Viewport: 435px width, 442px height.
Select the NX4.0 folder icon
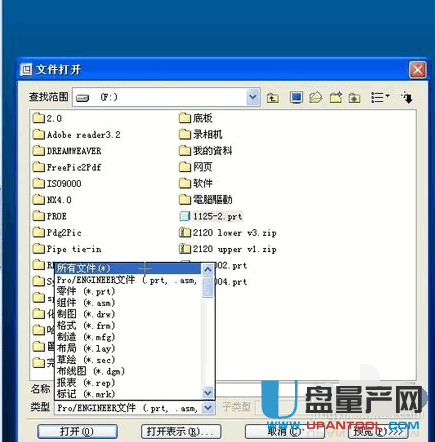39,199
